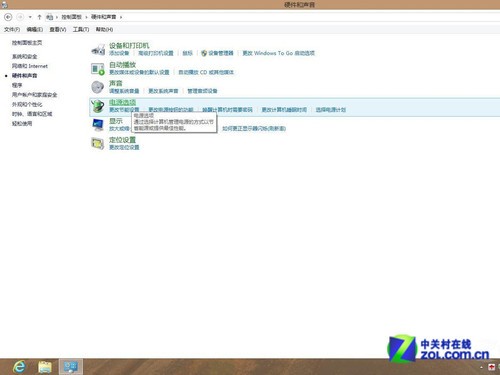Open the 查看(V) menu

[x=58, y=30]
